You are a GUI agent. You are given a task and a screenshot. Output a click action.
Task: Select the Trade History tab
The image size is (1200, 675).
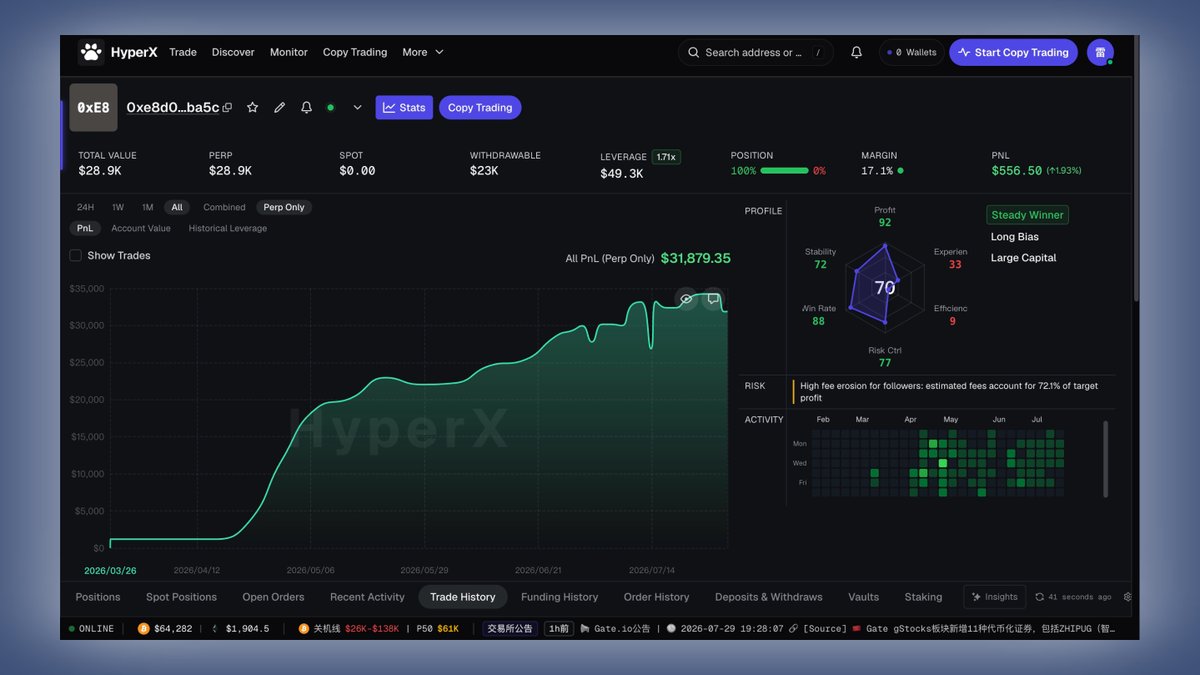tap(463, 597)
